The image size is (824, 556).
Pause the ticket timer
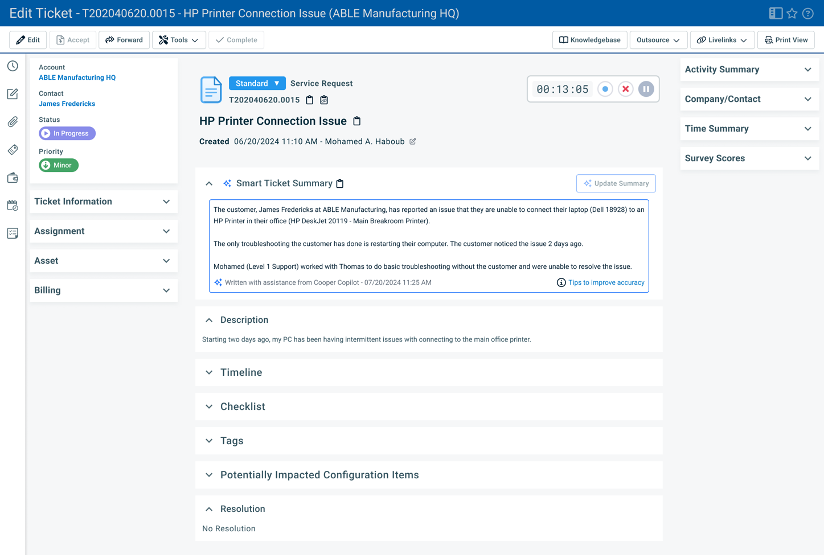pyautogui.click(x=646, y=89)
